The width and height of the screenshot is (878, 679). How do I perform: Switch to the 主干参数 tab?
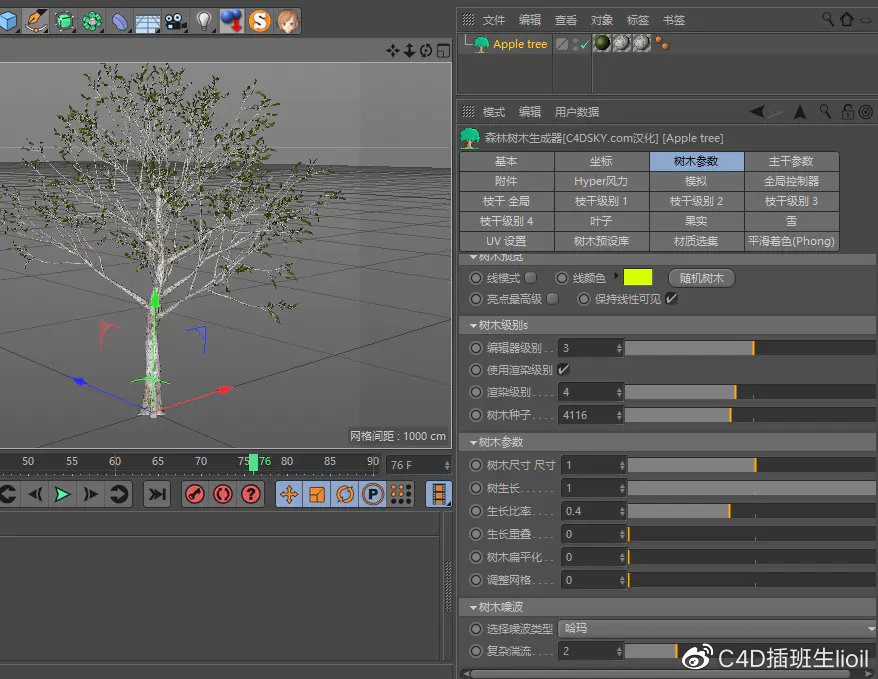(x=791, y=161)
